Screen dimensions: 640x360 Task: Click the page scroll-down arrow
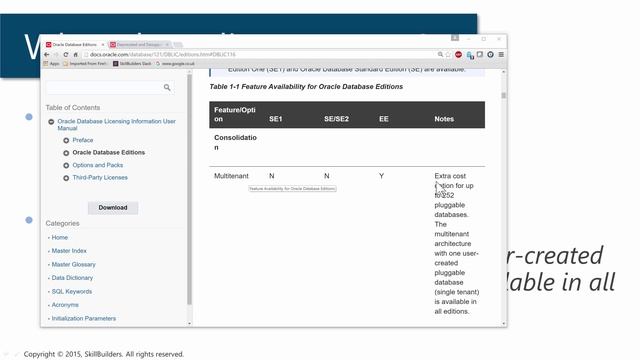coord(504,323)
